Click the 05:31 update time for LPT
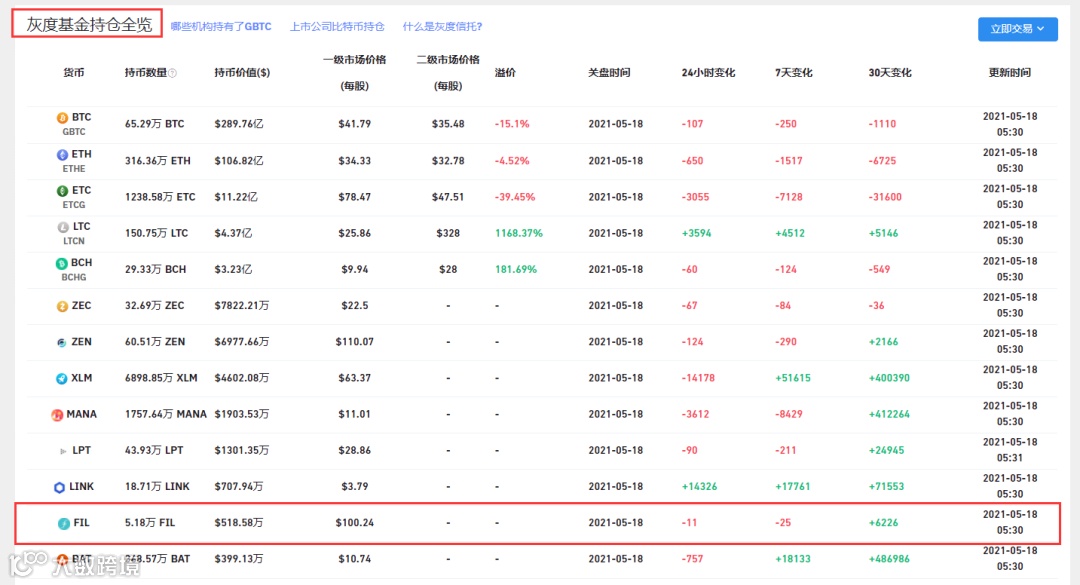 [x=1010, y=458]
